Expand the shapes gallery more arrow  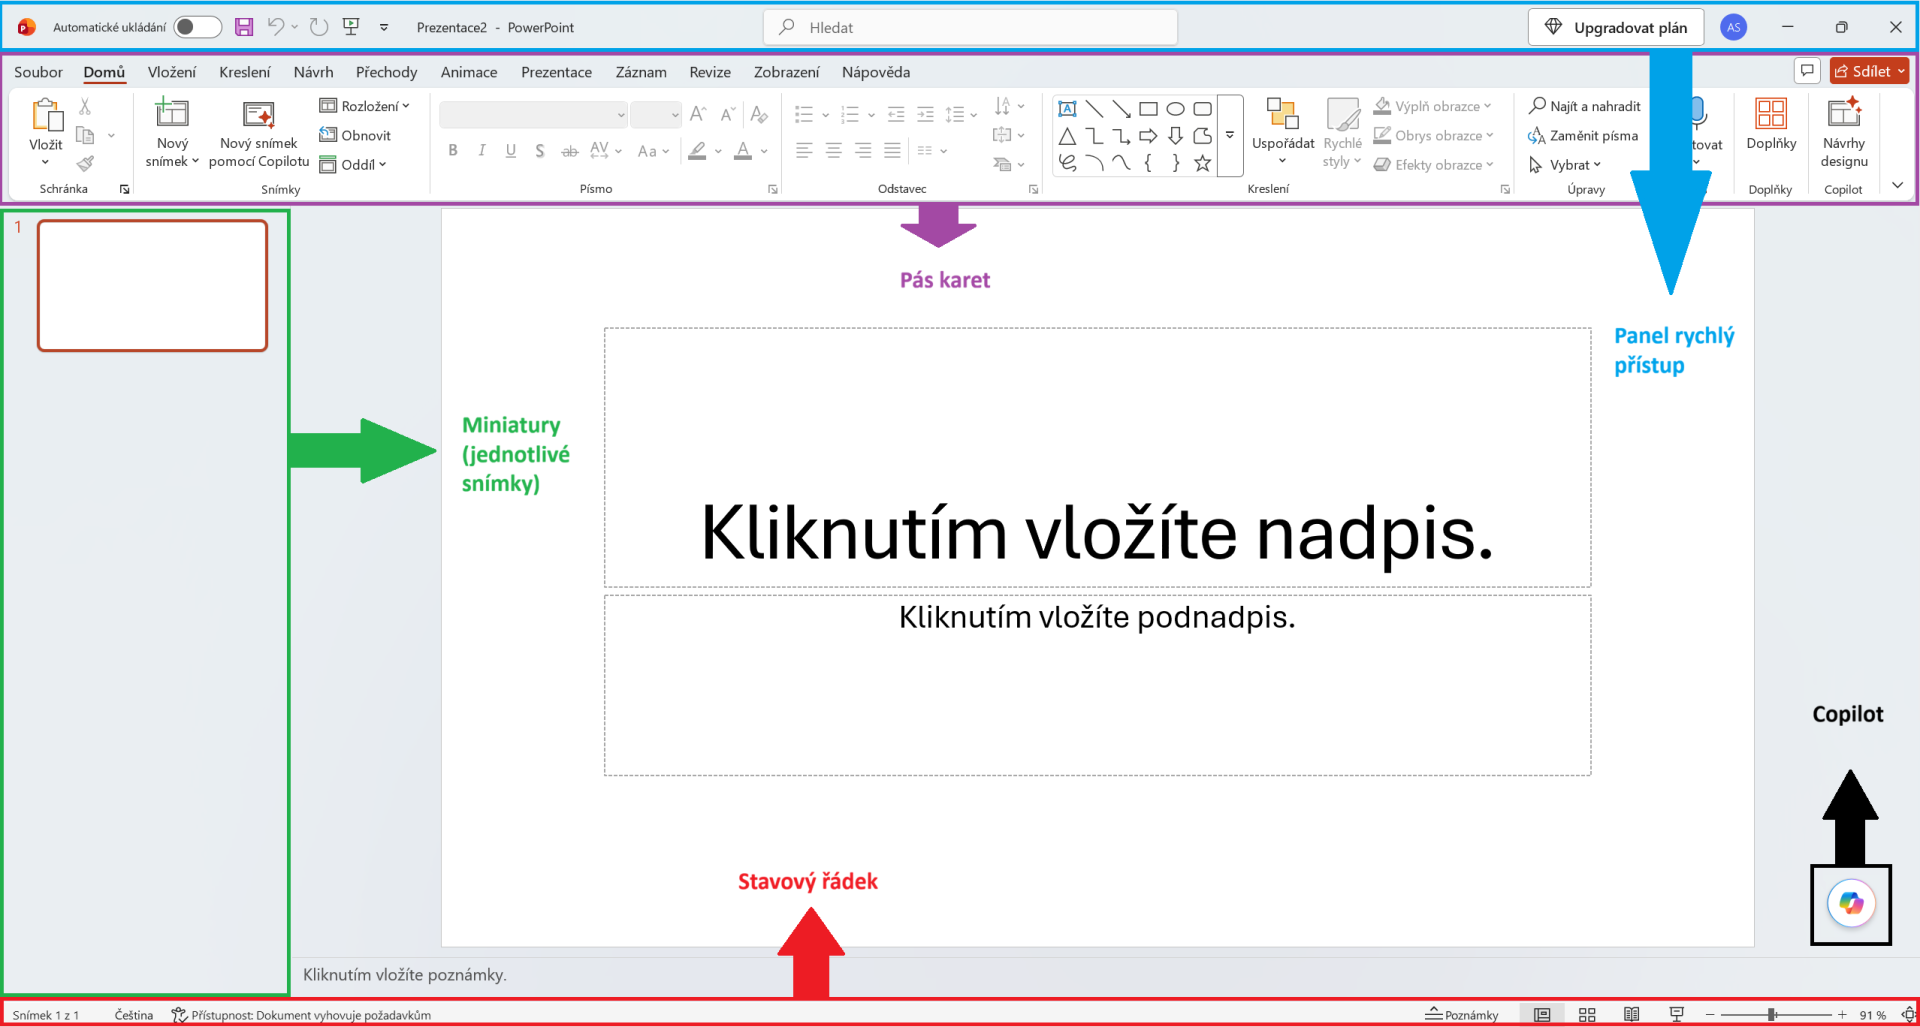pyautogui.click(x=1230, y=135)
